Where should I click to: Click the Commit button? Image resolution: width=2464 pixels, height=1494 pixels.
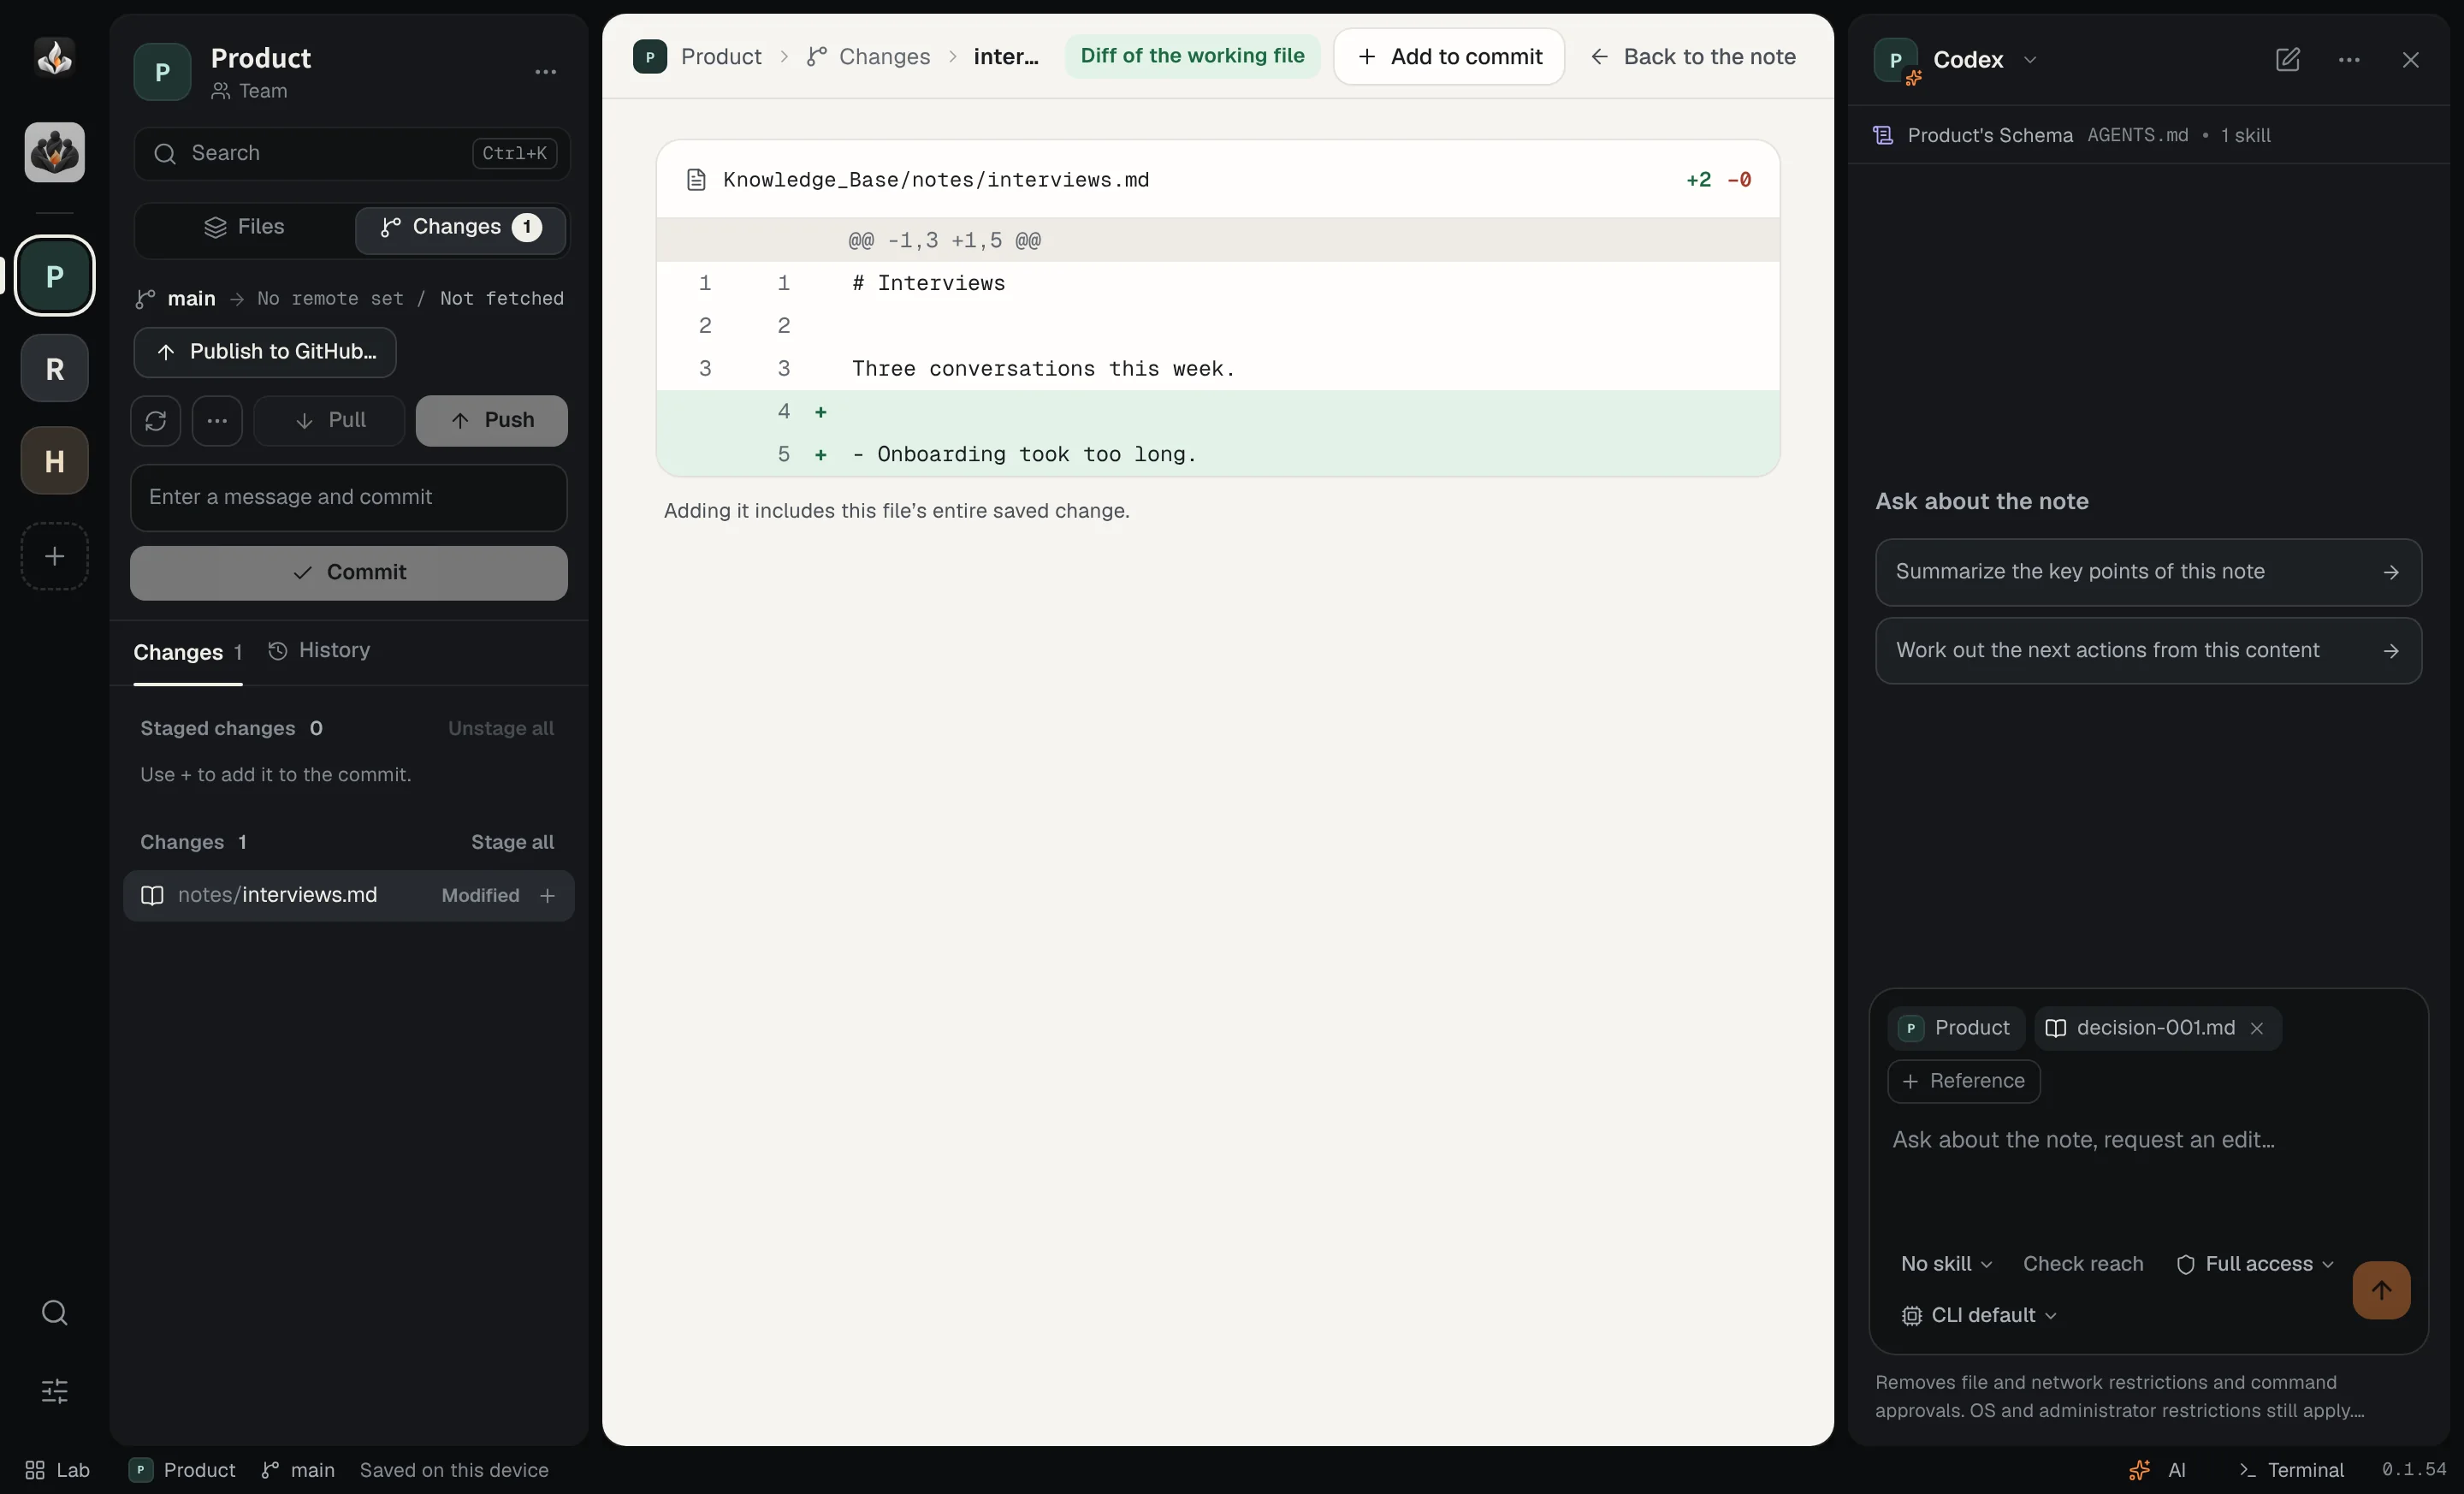point(349,573)
